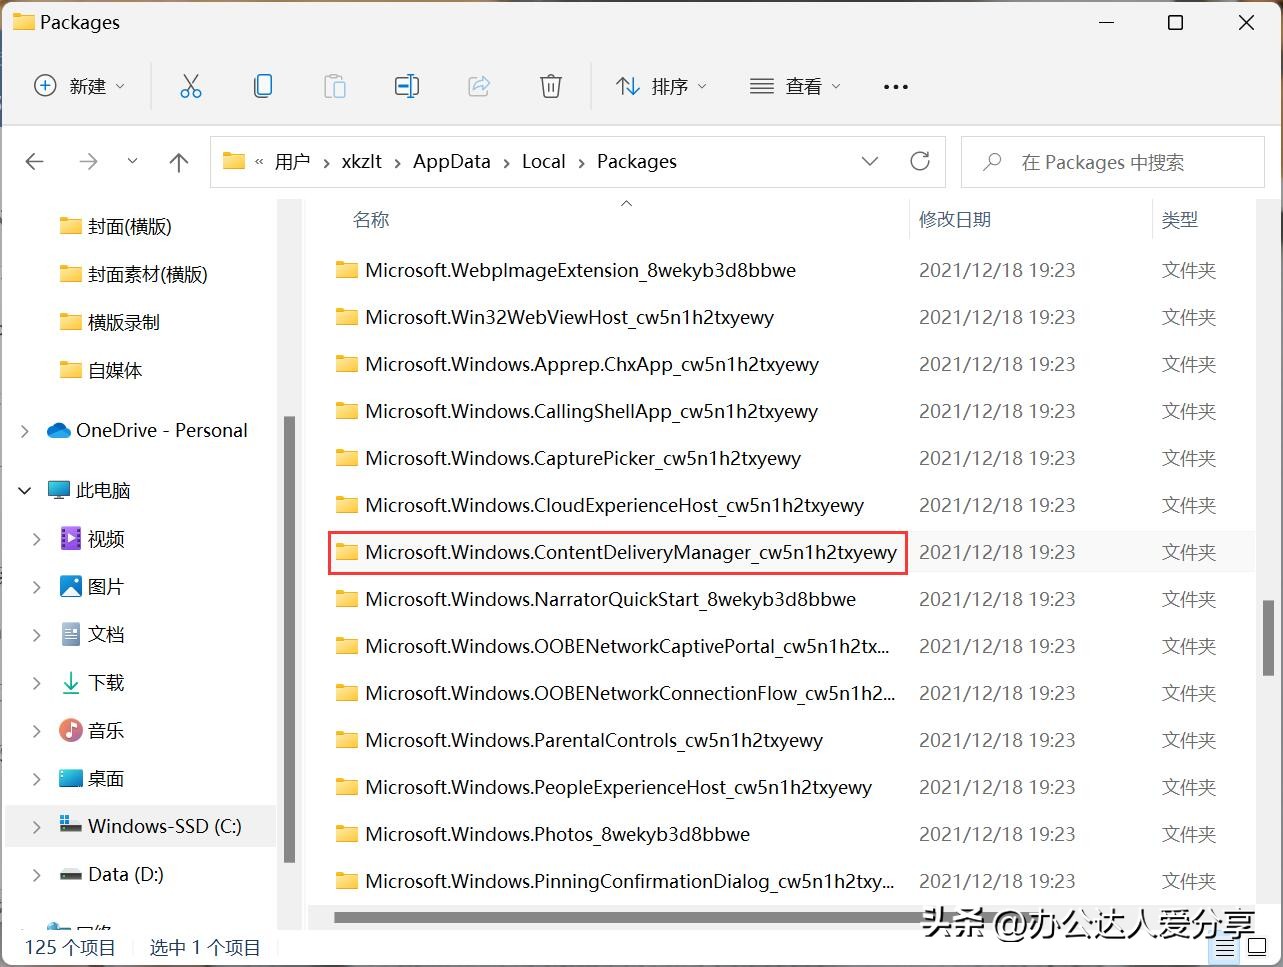
Task: Open the AppData breadcrumb link
Action: 451,161
